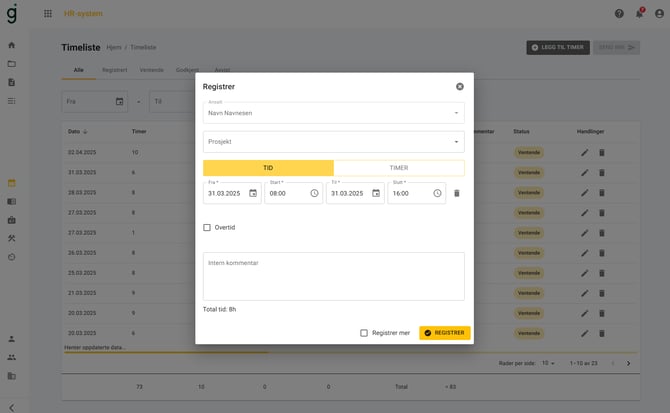Switch to the TIMER tab
The height and width of the screenshot is (413, 670).
point(398,168)
